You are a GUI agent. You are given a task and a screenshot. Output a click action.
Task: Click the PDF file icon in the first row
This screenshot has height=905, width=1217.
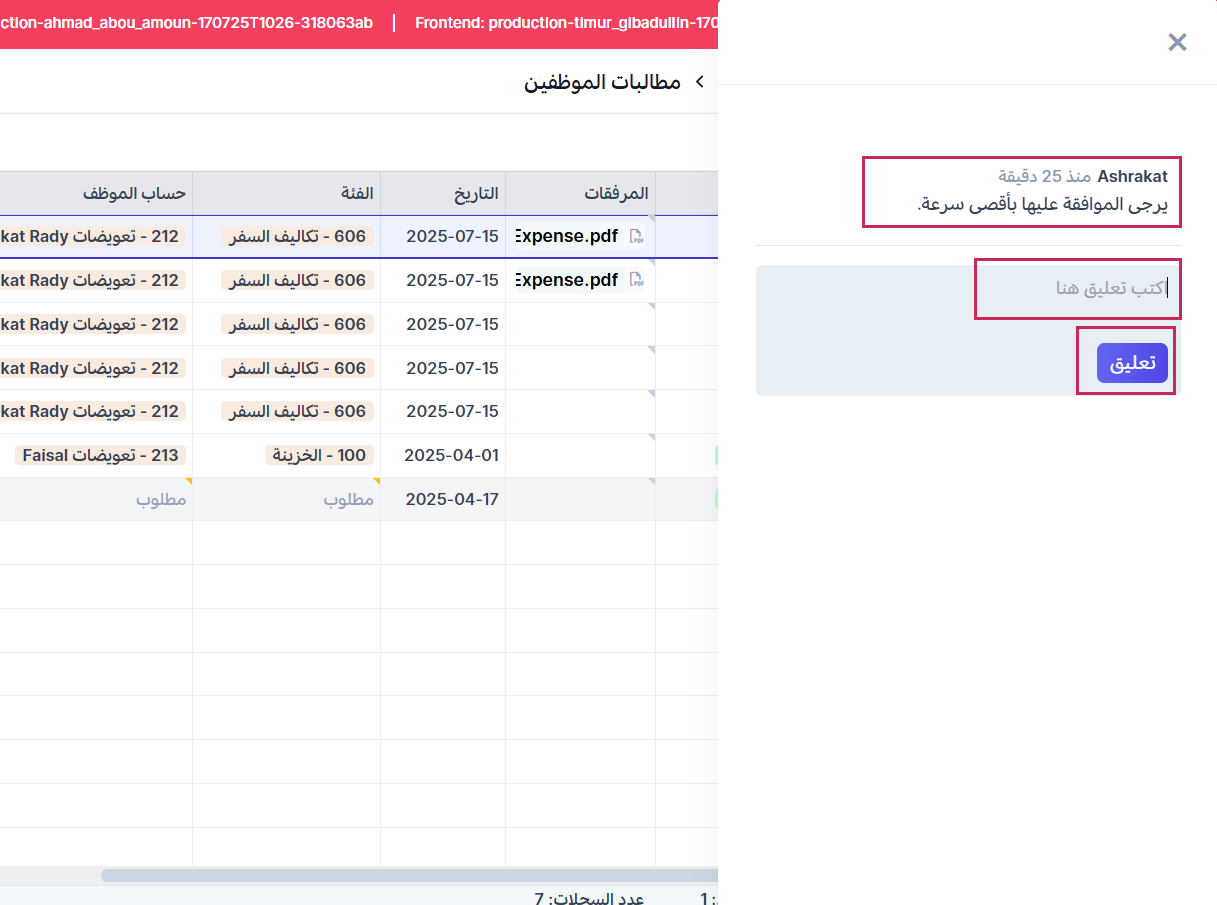(636, 237)
